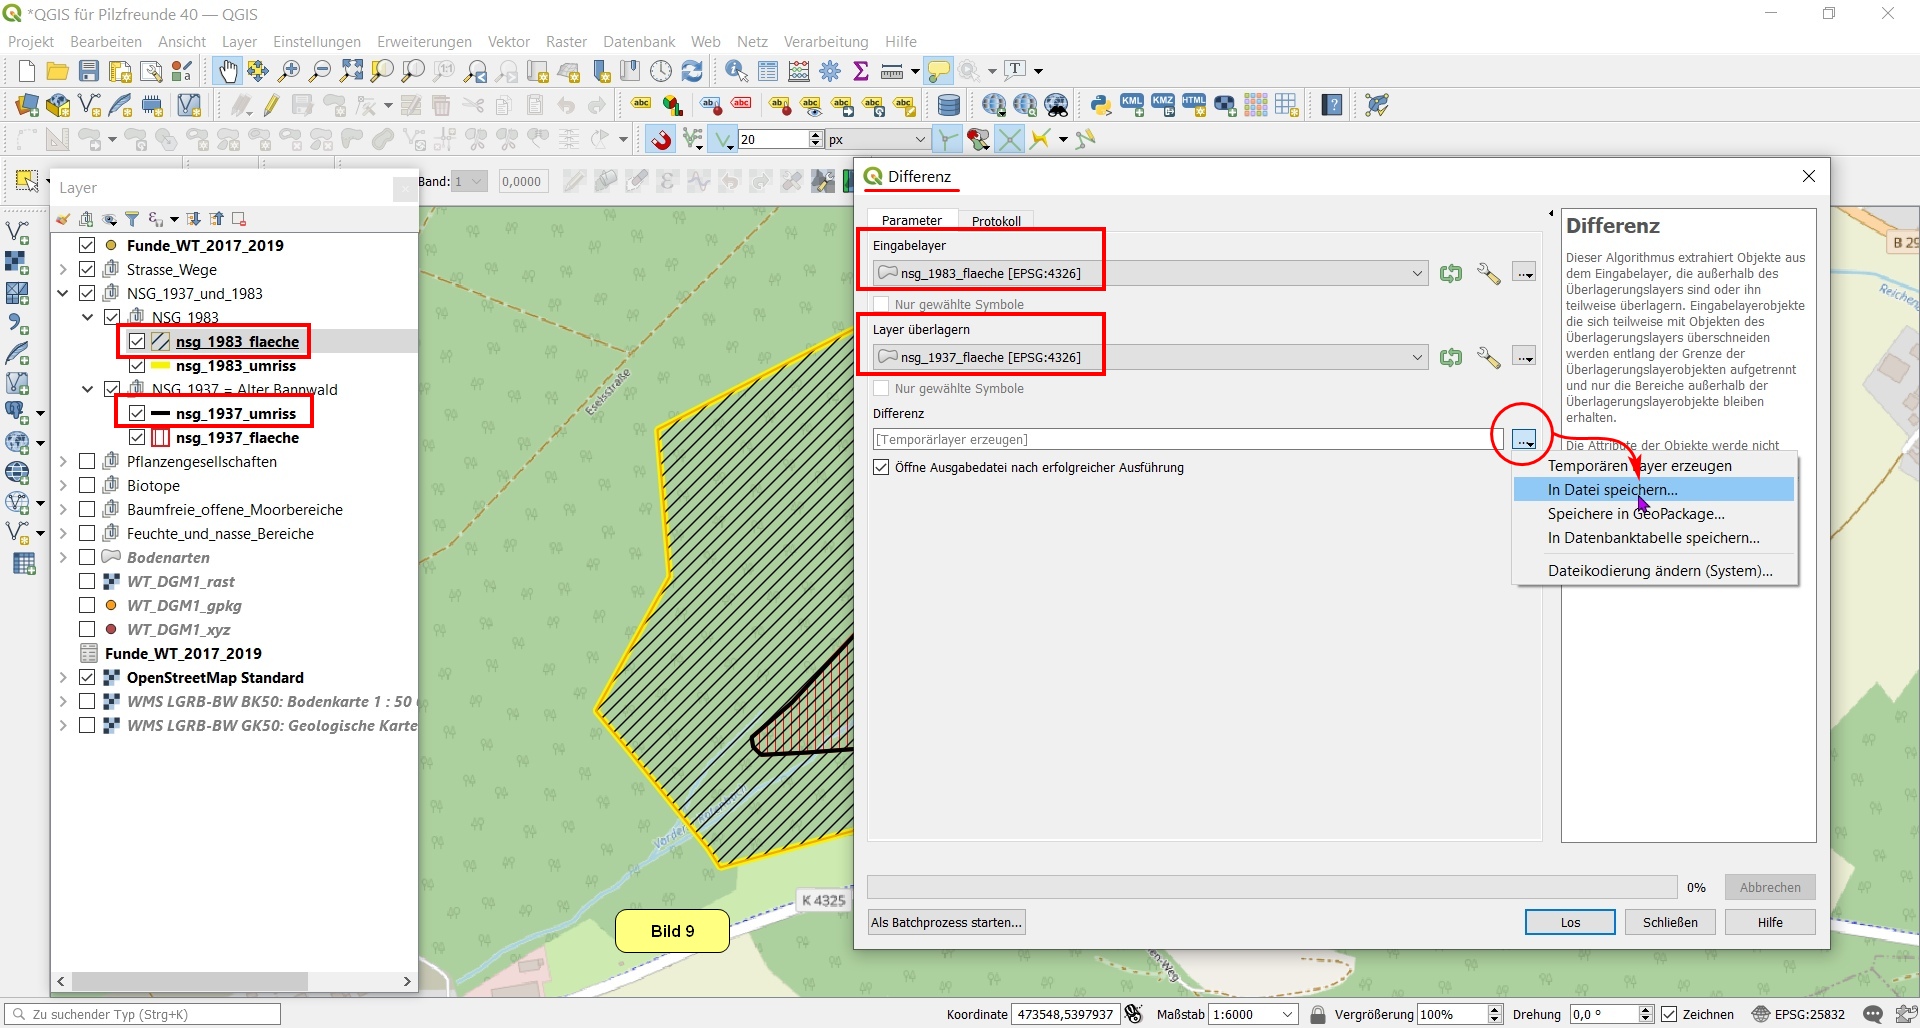Open the Python console
Screen dimensions: 1920x1028
[x=1101, y=105]
